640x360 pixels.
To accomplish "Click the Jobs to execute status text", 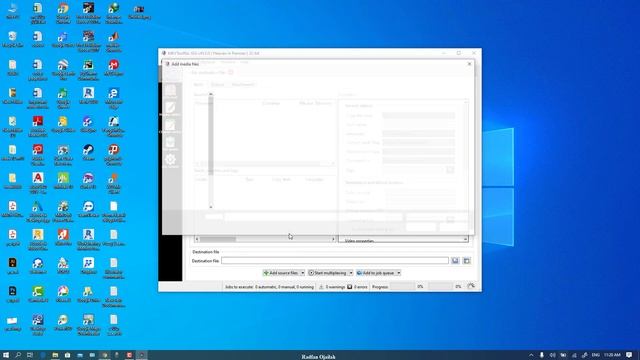I will click(269, 287).
